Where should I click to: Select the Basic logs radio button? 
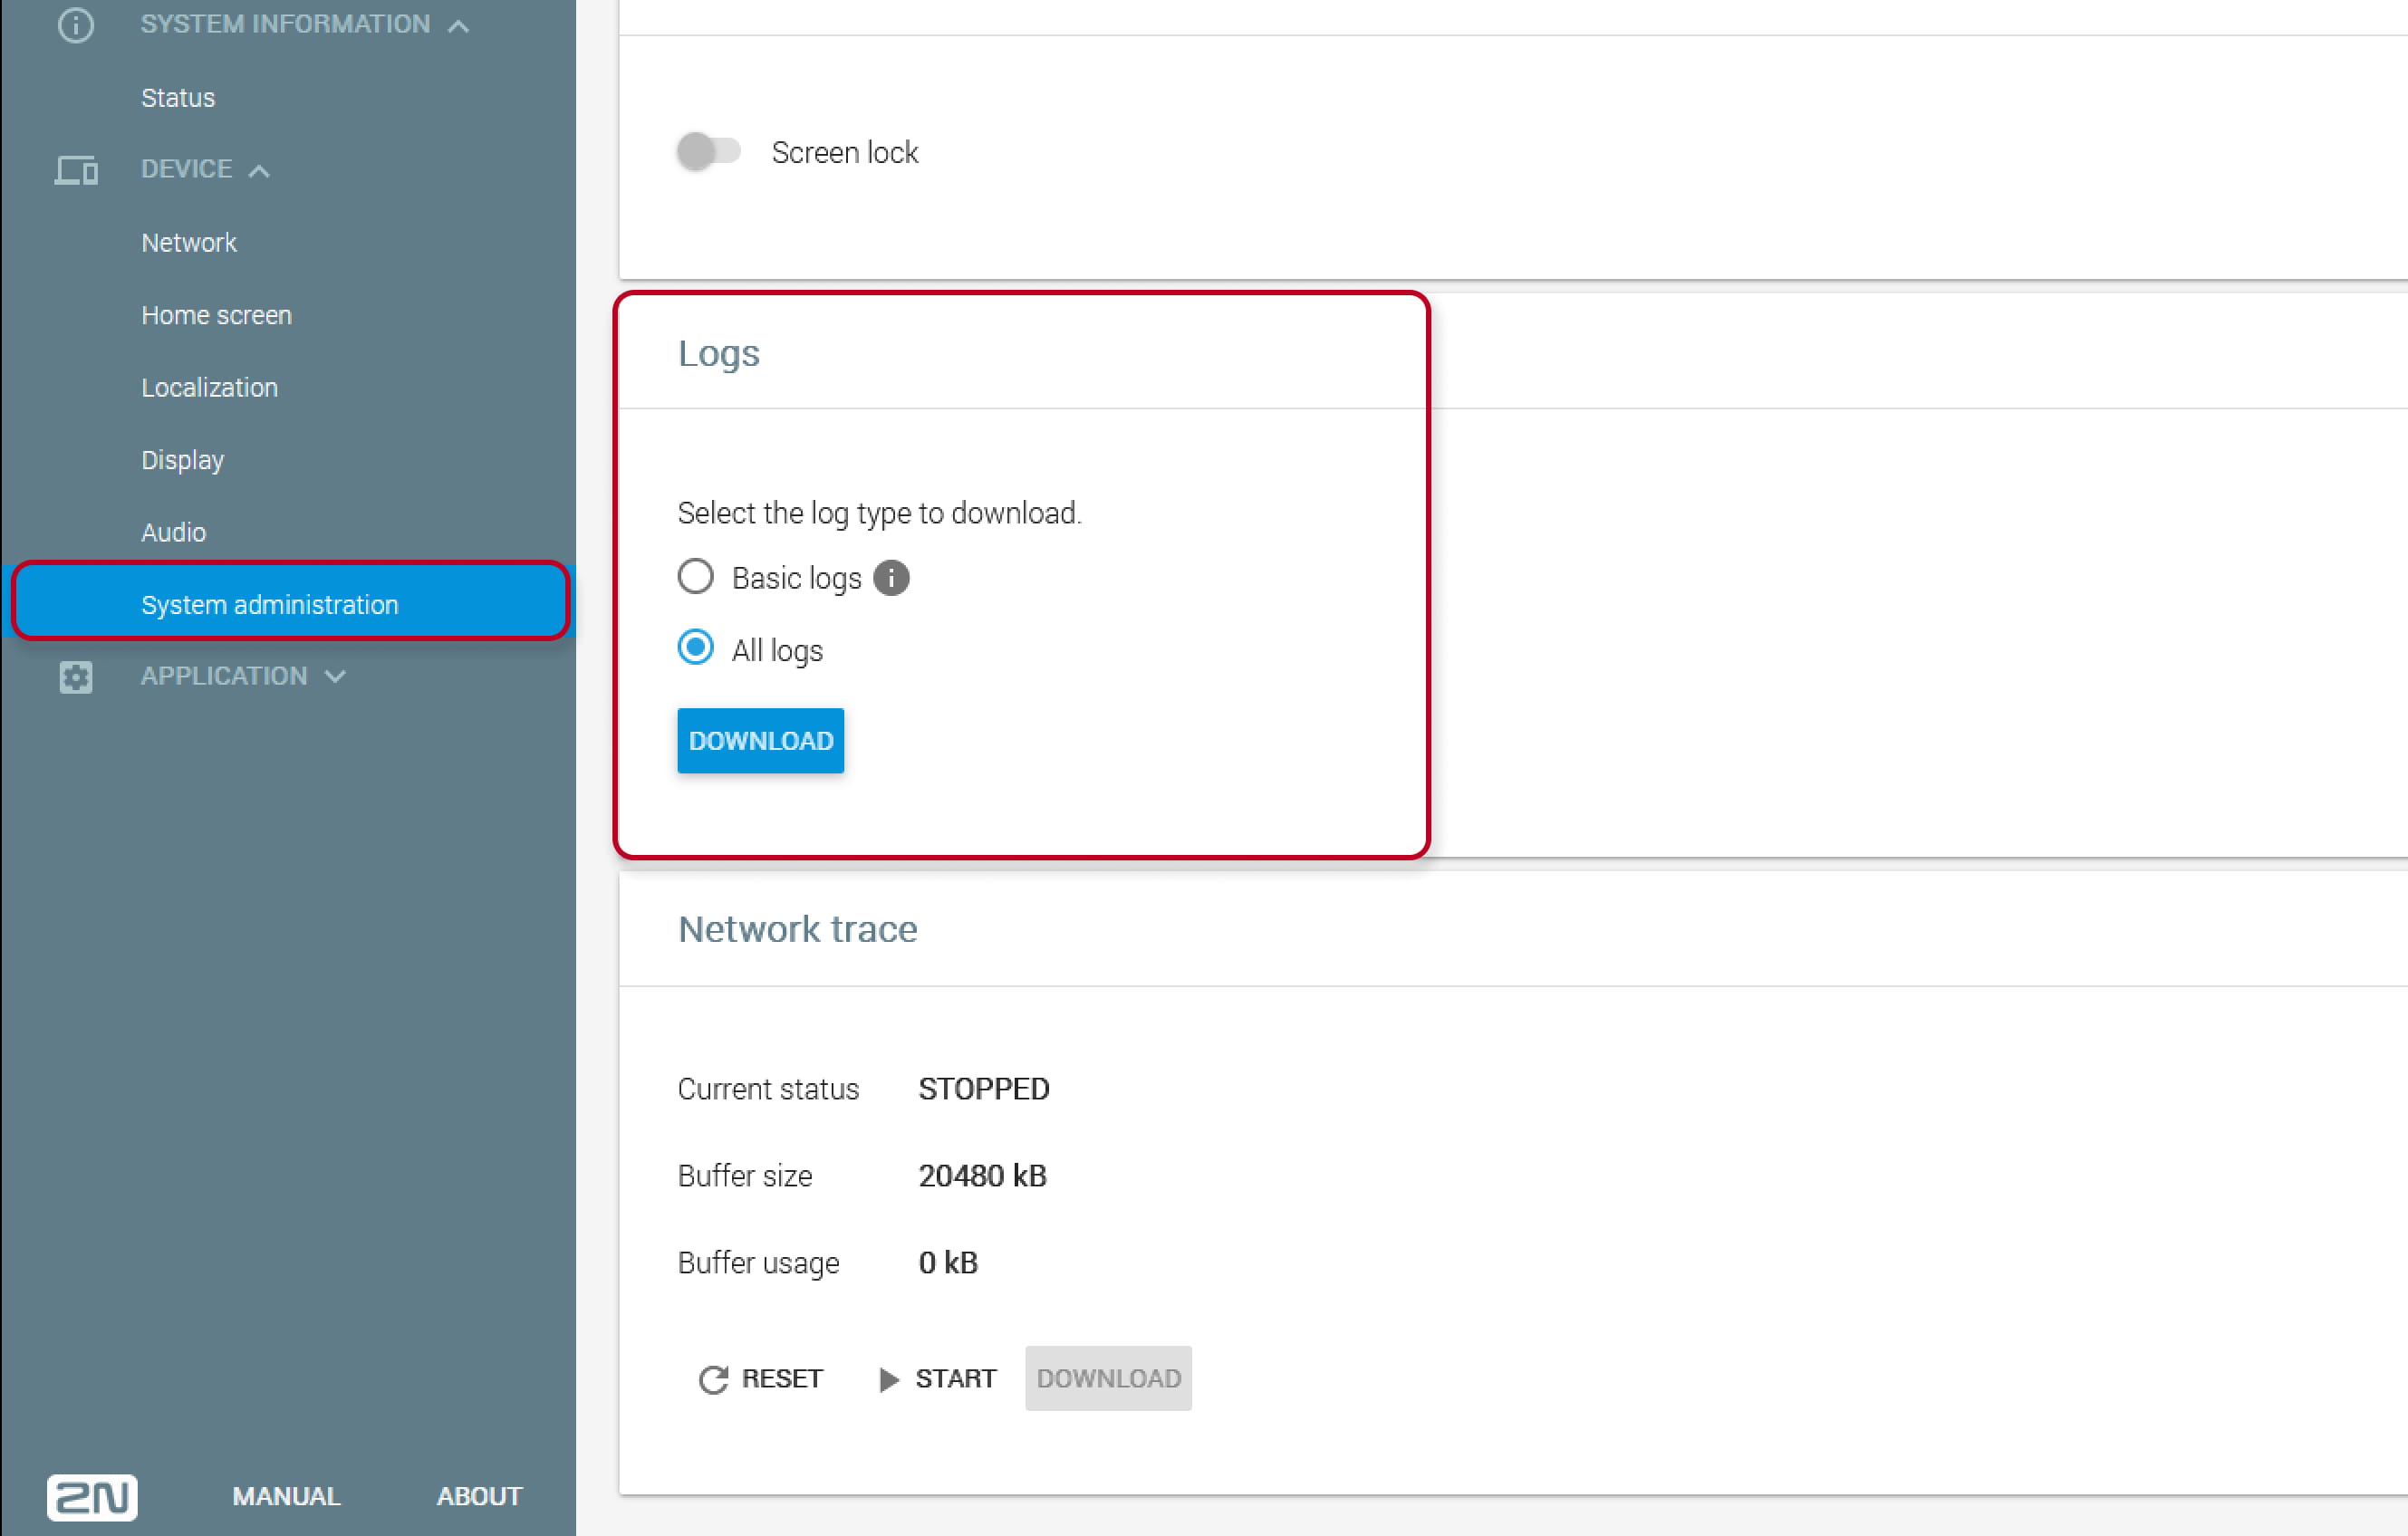(x=695, y=577)
